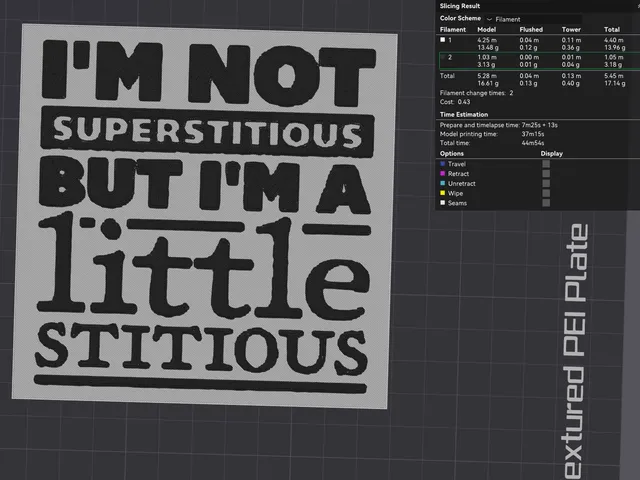Viewport: 640px width, 480px height.
Task: Click filament 1 white color swatch
Action: (443, 40)
